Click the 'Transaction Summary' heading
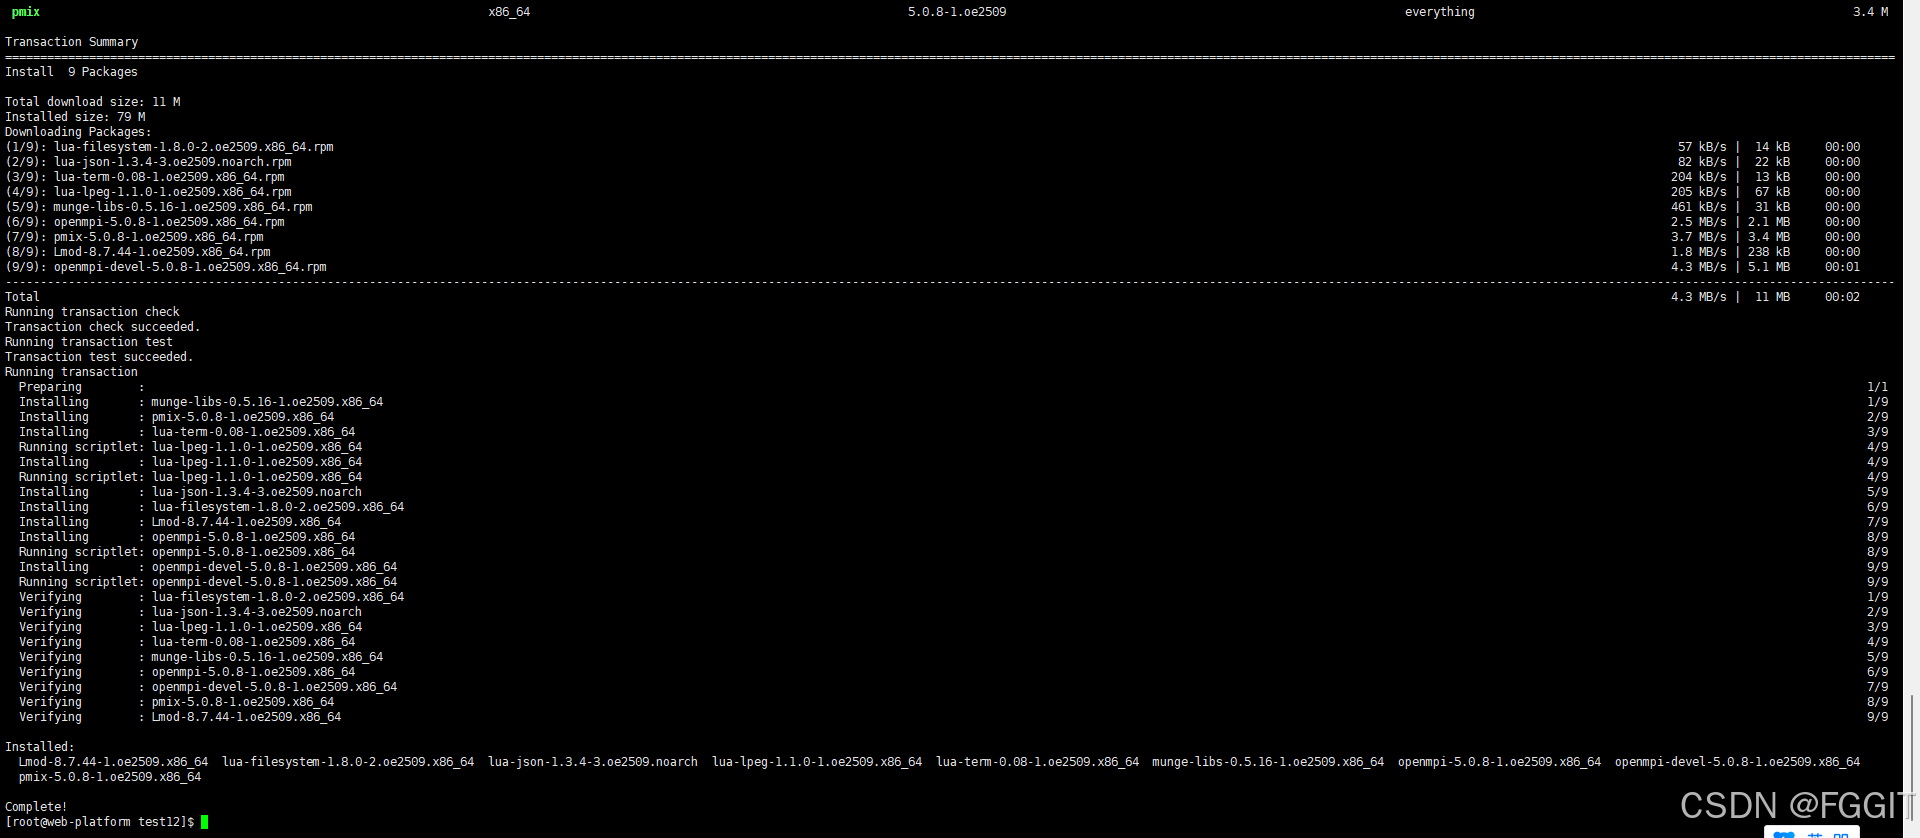Viewport: 1920px width, 838px height. (72, 42)
